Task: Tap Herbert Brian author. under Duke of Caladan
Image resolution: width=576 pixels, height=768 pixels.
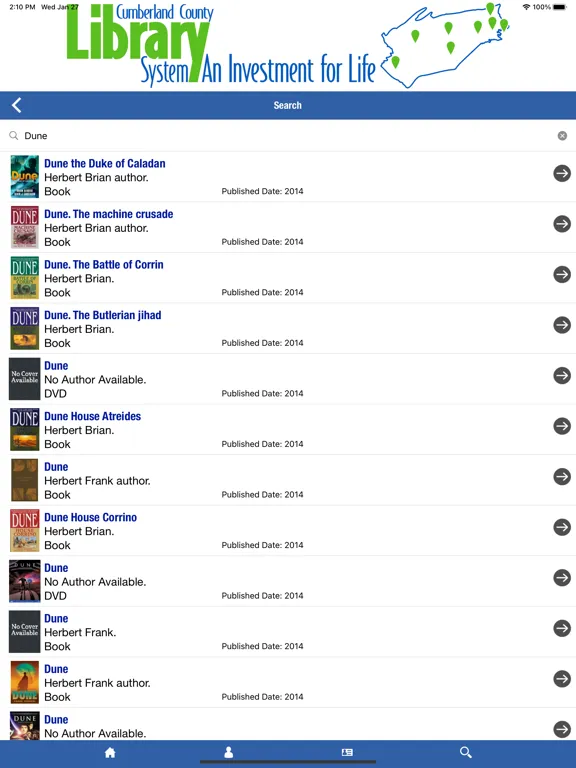Action: 96,177
